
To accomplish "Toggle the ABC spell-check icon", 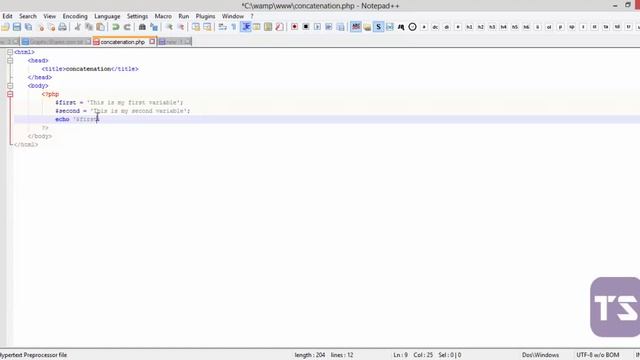I will pyautogui.click(x=356, y=27).
